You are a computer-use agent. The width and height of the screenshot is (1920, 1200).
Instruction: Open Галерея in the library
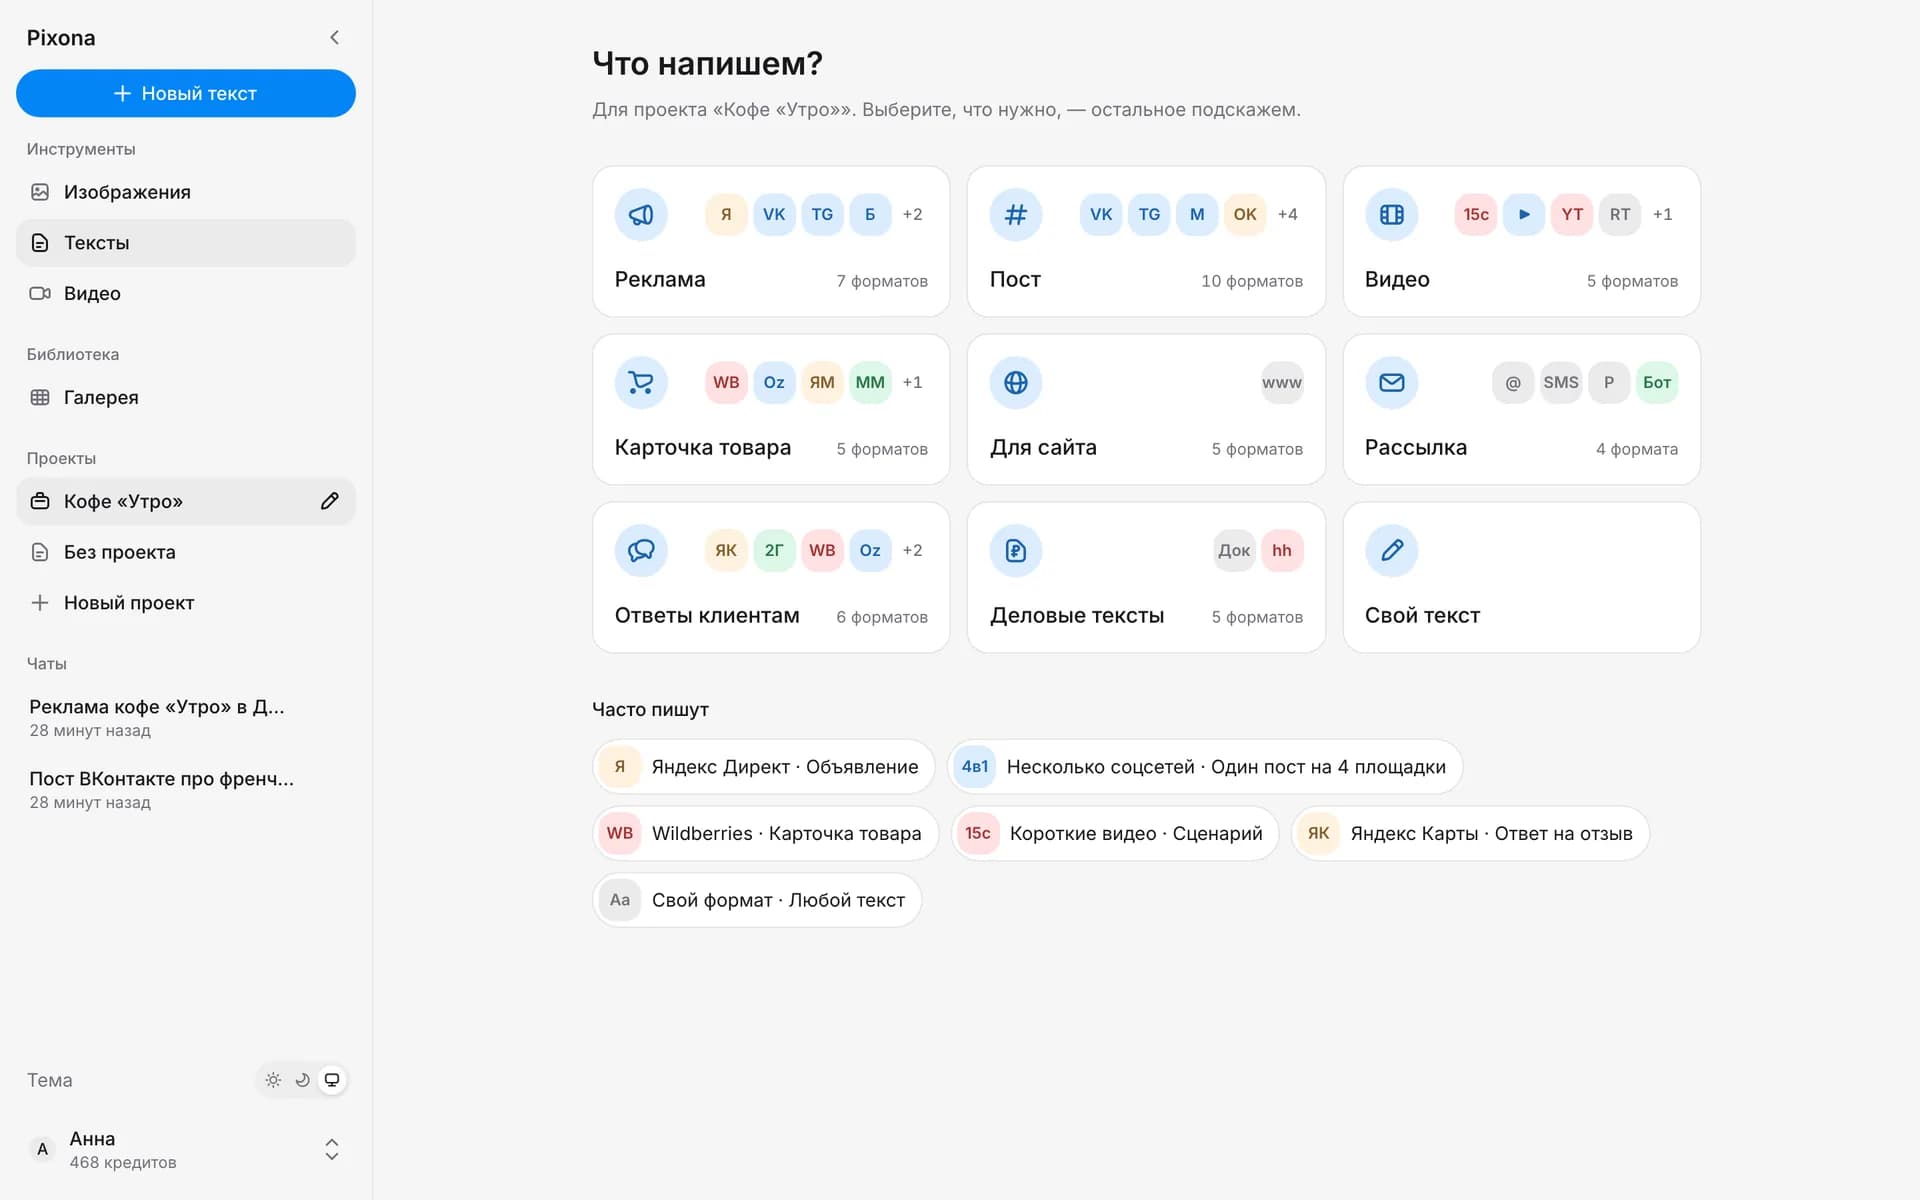click(x=186, y=398)
